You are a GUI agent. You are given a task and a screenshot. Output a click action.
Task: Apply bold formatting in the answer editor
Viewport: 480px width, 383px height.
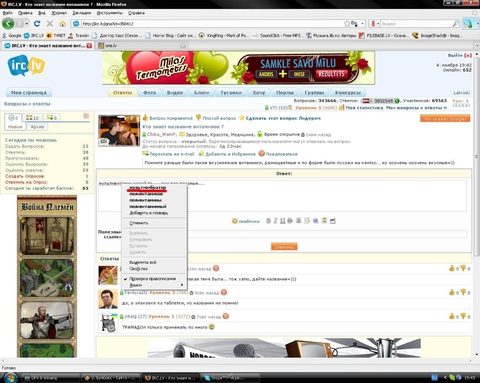pos(268,221)
